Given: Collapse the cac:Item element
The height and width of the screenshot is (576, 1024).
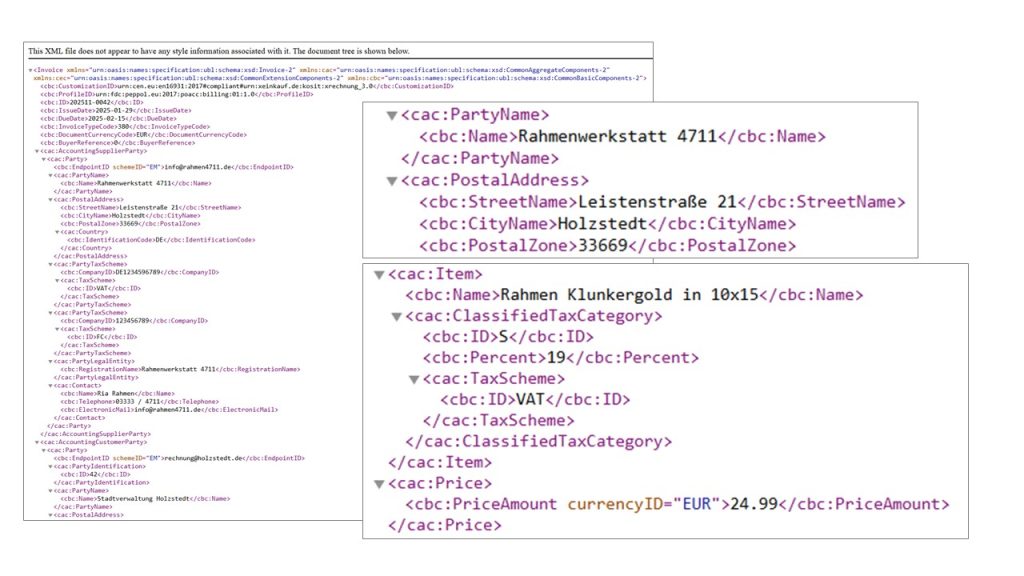Looking at the screenshot, I should pos(379,274).
